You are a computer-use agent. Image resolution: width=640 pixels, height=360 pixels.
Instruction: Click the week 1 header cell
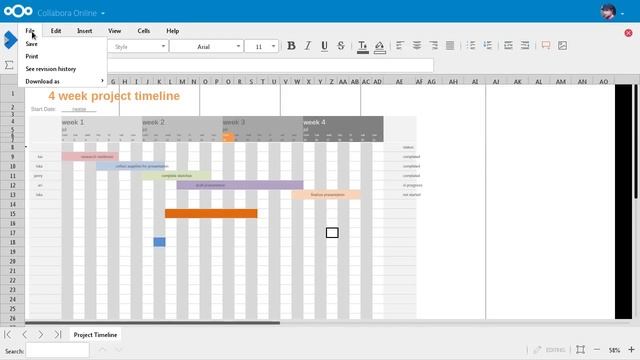coord(101,122)
